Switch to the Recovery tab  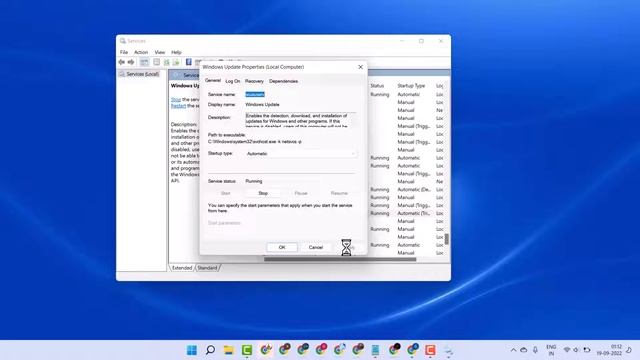(x=254, y=81)
